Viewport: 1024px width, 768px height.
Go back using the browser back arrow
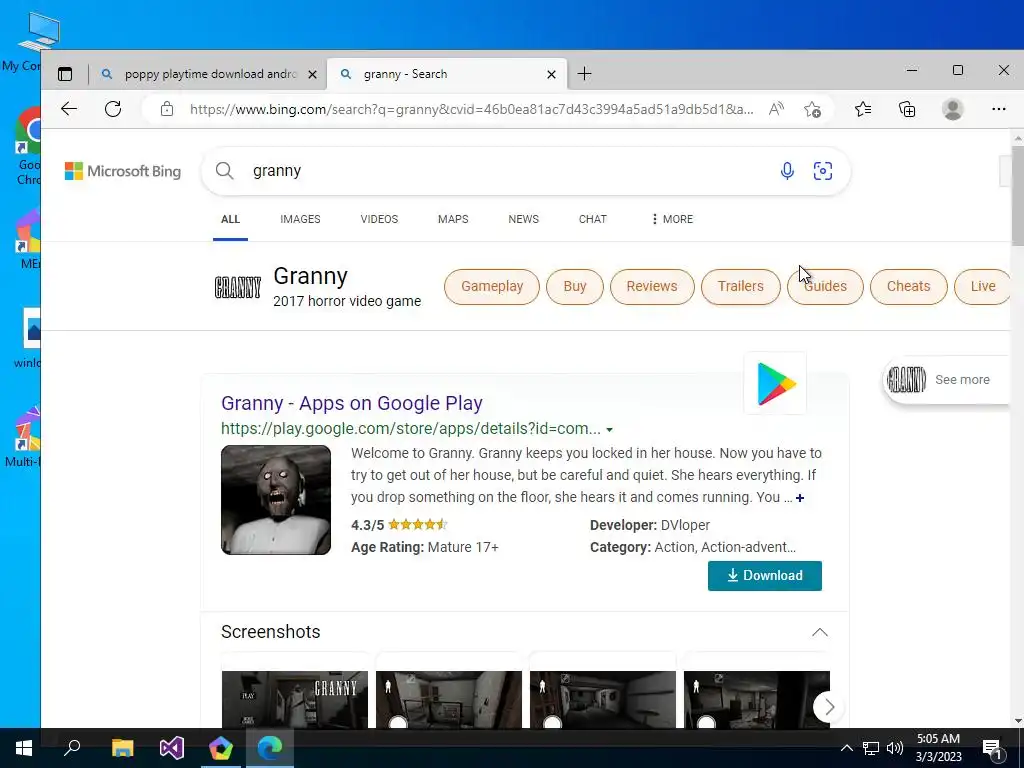(69, 109)
